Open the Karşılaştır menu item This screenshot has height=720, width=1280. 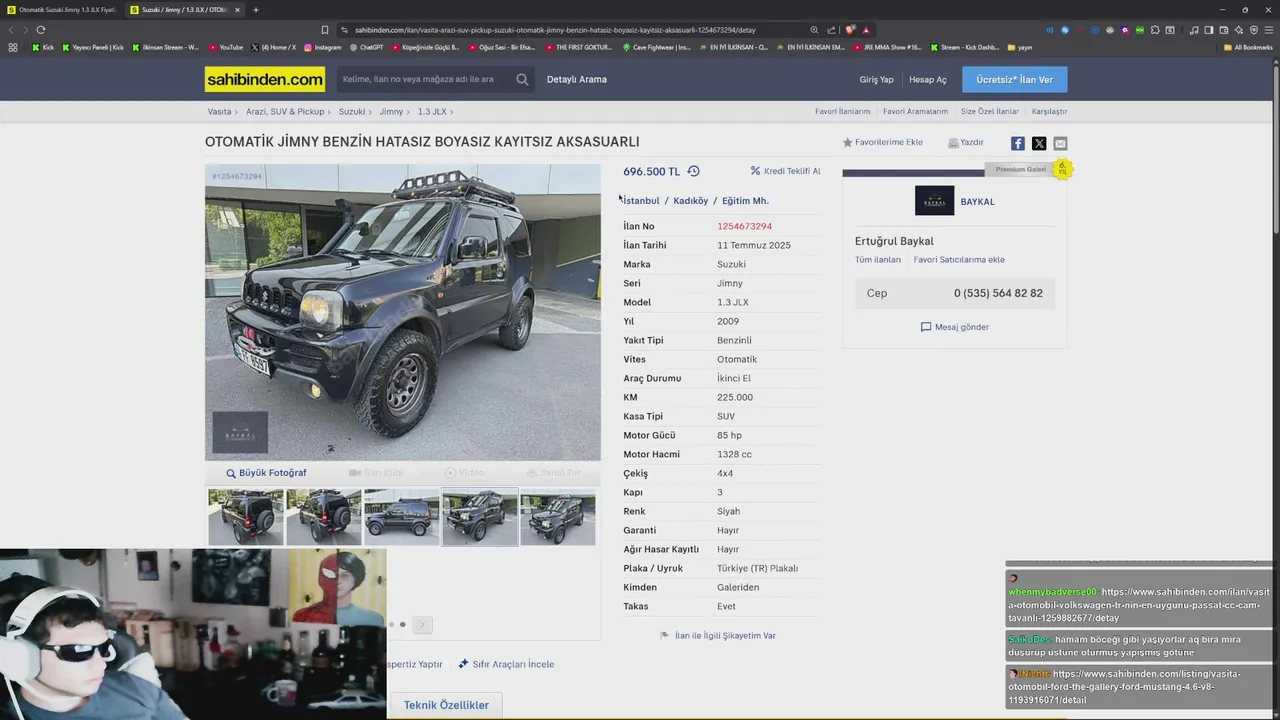1049,111
